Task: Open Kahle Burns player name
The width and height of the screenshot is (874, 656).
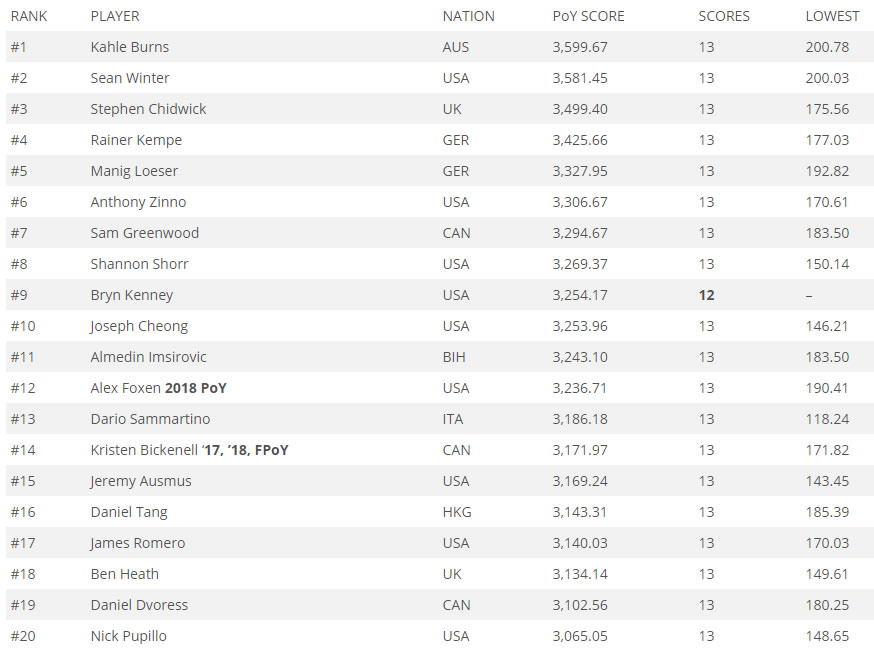Action: click(130, 47)
